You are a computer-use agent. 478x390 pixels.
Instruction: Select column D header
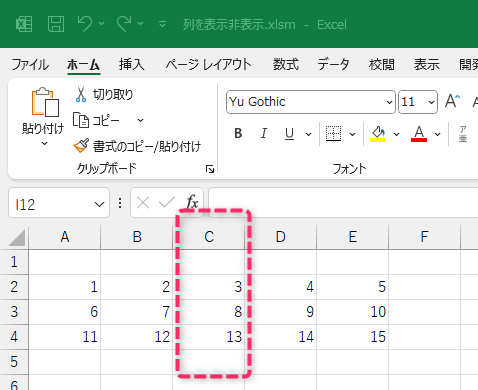click(281, 237)
